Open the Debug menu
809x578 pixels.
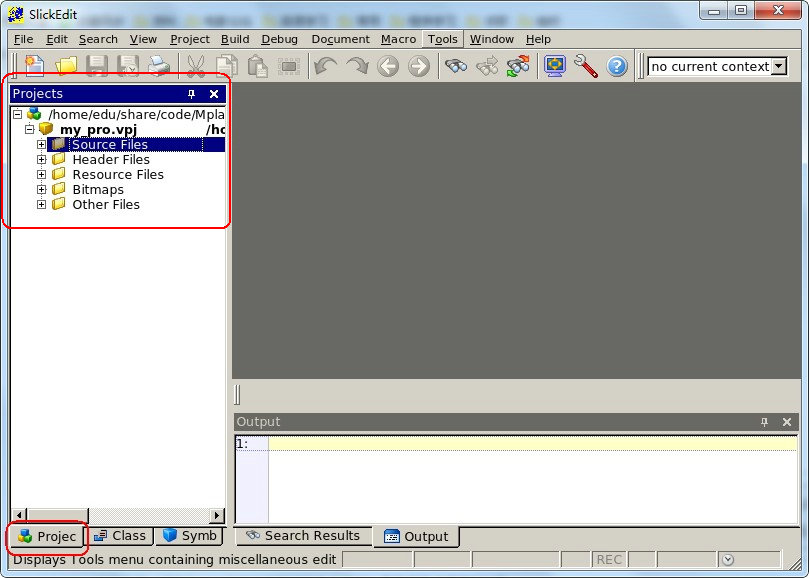279,39
